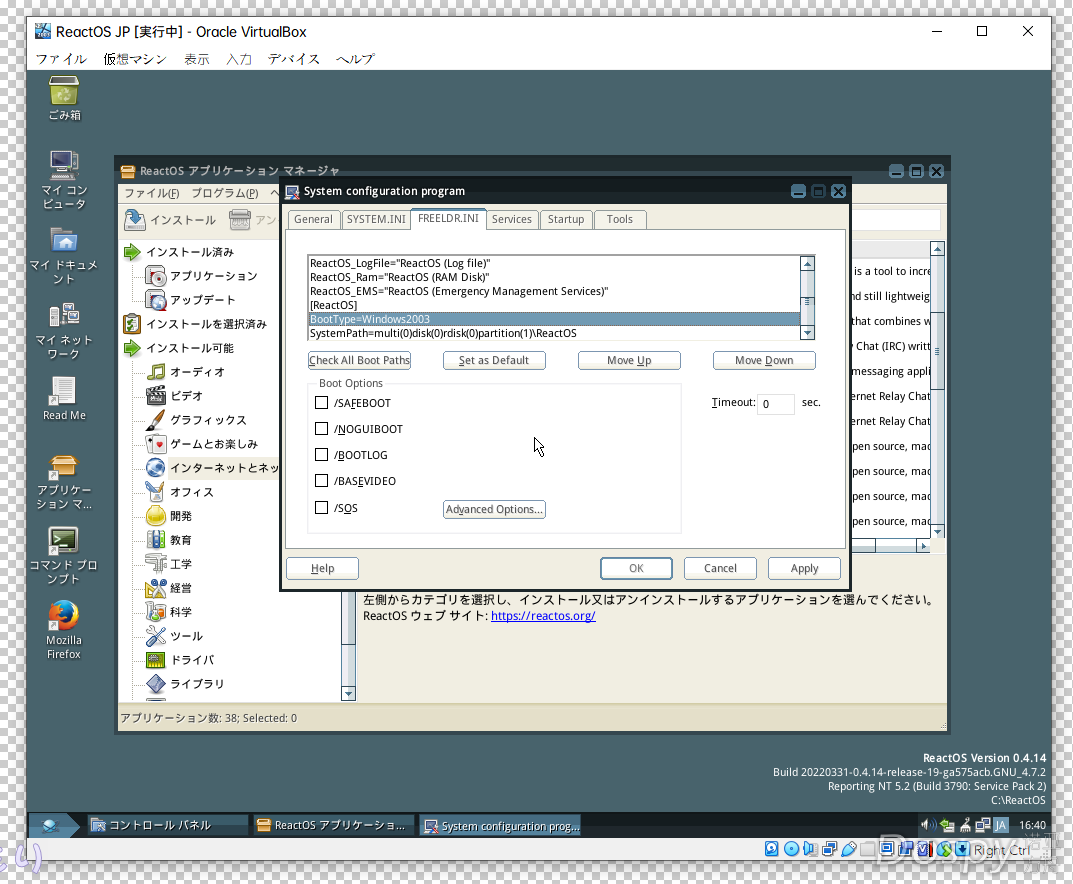Viewport: 1073px width, 884px height.
Task: Enable the /NOGUIBOOT checkbox
Action: (x=322, y=429)
